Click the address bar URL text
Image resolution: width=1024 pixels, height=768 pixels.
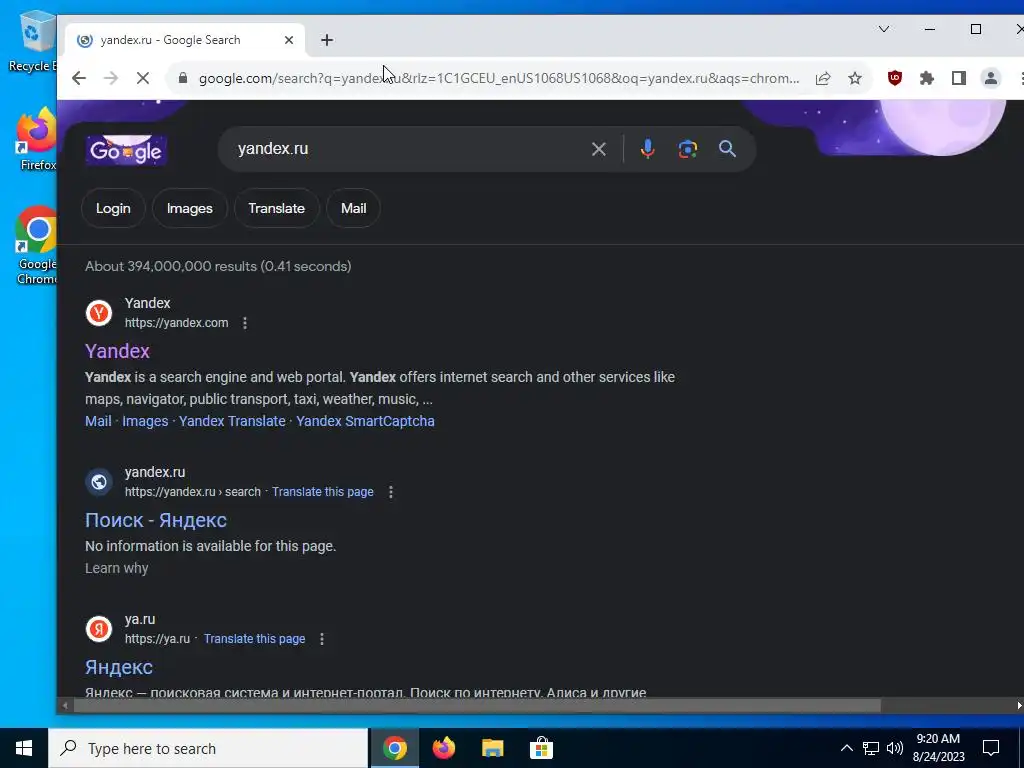(x=499, y=78)
